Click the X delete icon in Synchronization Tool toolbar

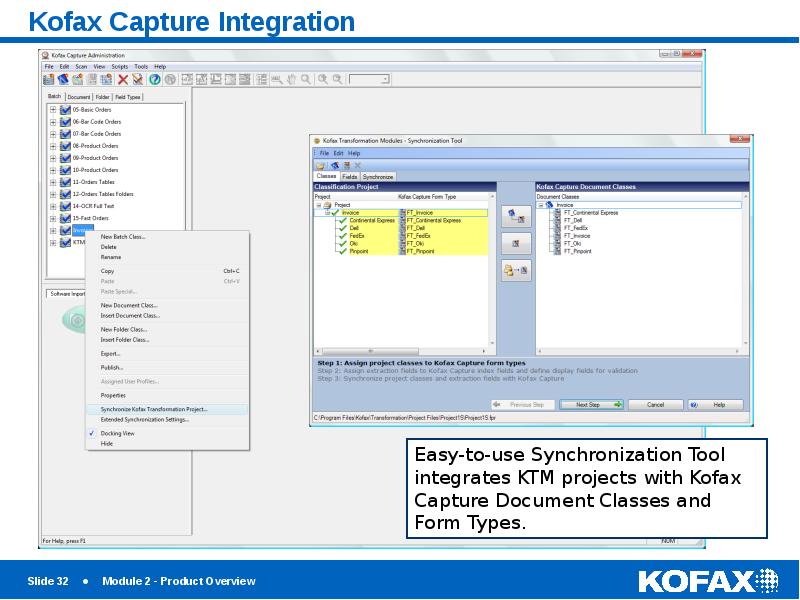point(357,164)
